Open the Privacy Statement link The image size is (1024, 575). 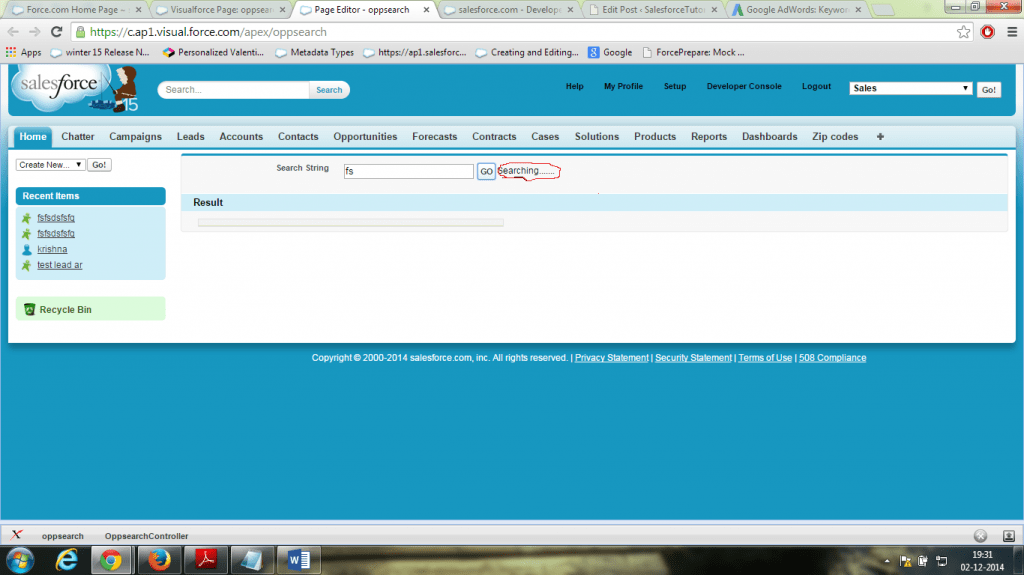pos(611,358)
